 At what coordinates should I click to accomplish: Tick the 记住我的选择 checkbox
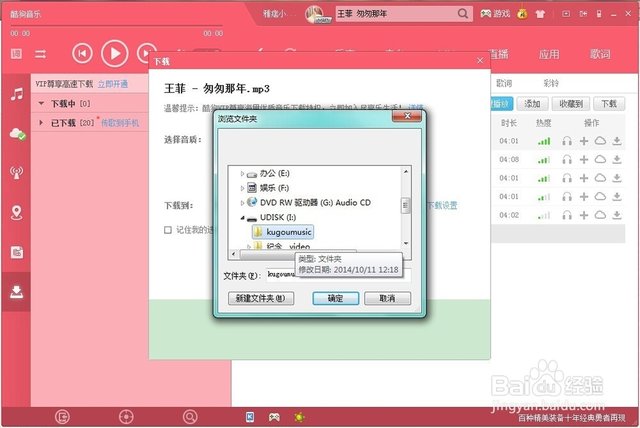(167, 230)
